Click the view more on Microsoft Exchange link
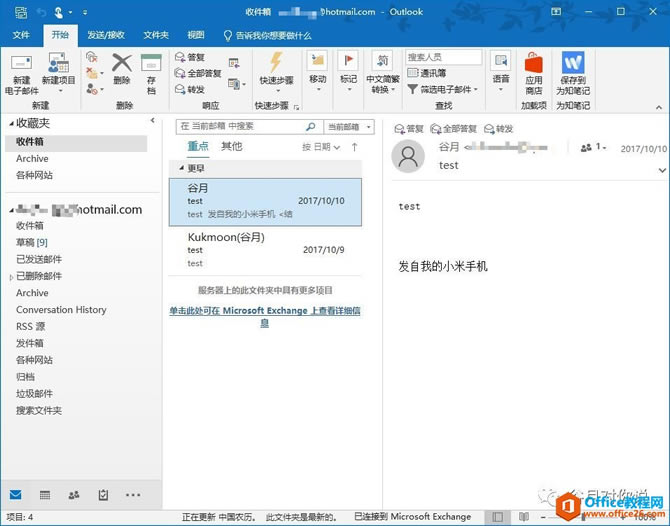The height and width of the screenshot is (526, 670). point(265,316)
